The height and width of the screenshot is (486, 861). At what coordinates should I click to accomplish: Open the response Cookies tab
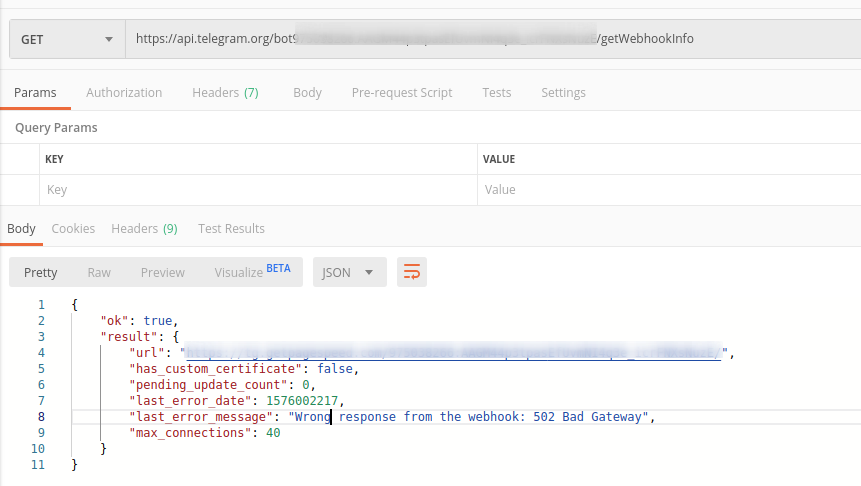[x=73, y=228]
